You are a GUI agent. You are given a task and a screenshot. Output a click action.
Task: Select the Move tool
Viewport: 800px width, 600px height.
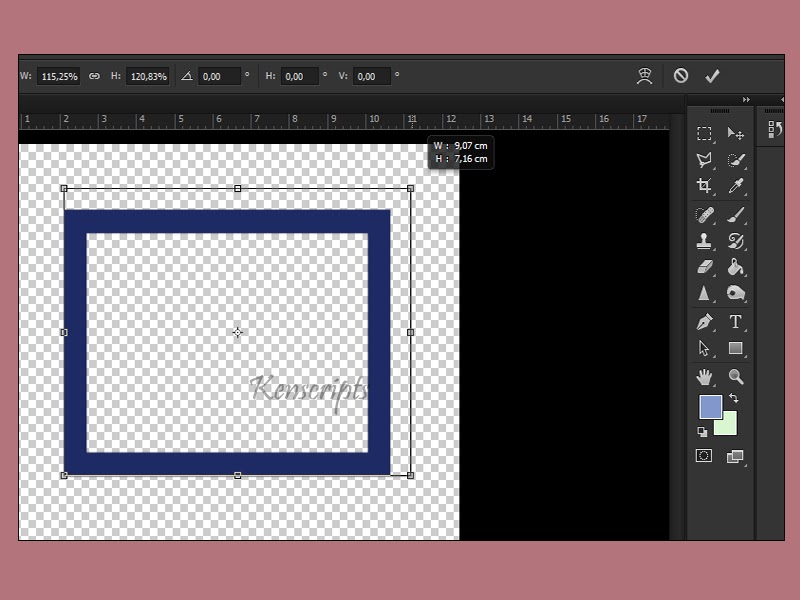[x=734, y=132]
